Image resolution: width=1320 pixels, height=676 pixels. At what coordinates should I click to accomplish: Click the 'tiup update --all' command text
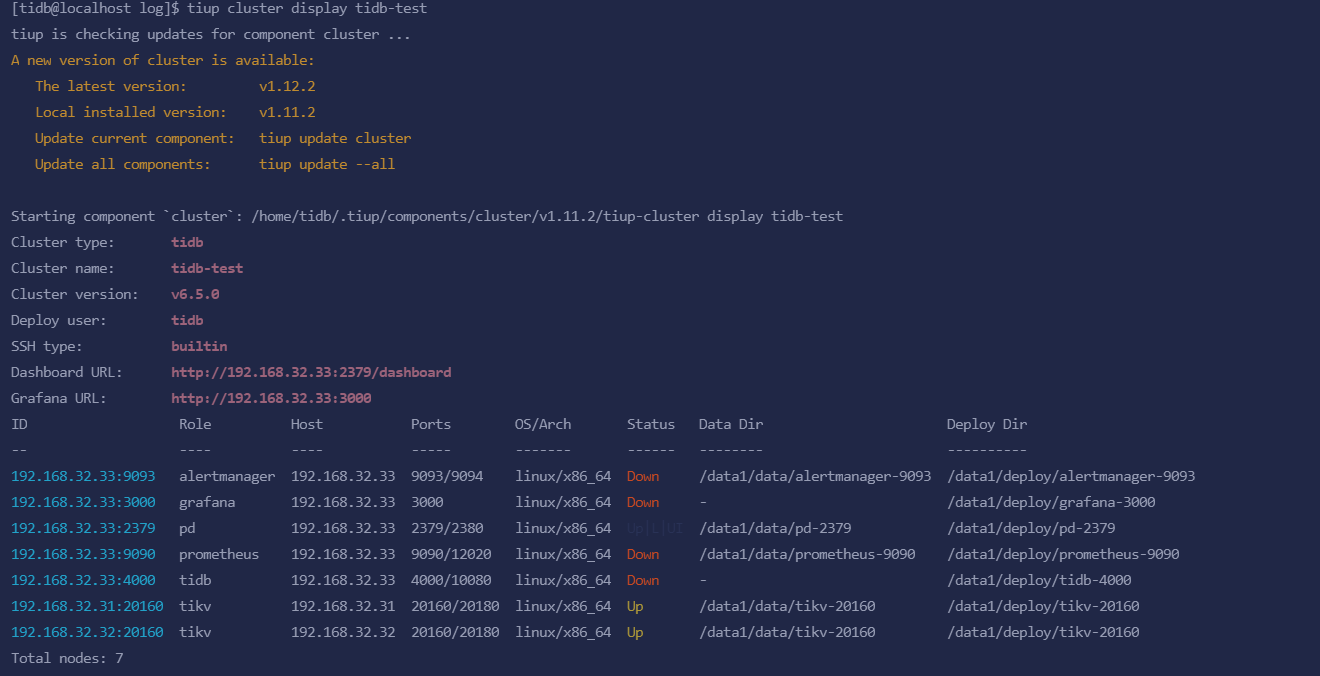[x=327, y=164]
